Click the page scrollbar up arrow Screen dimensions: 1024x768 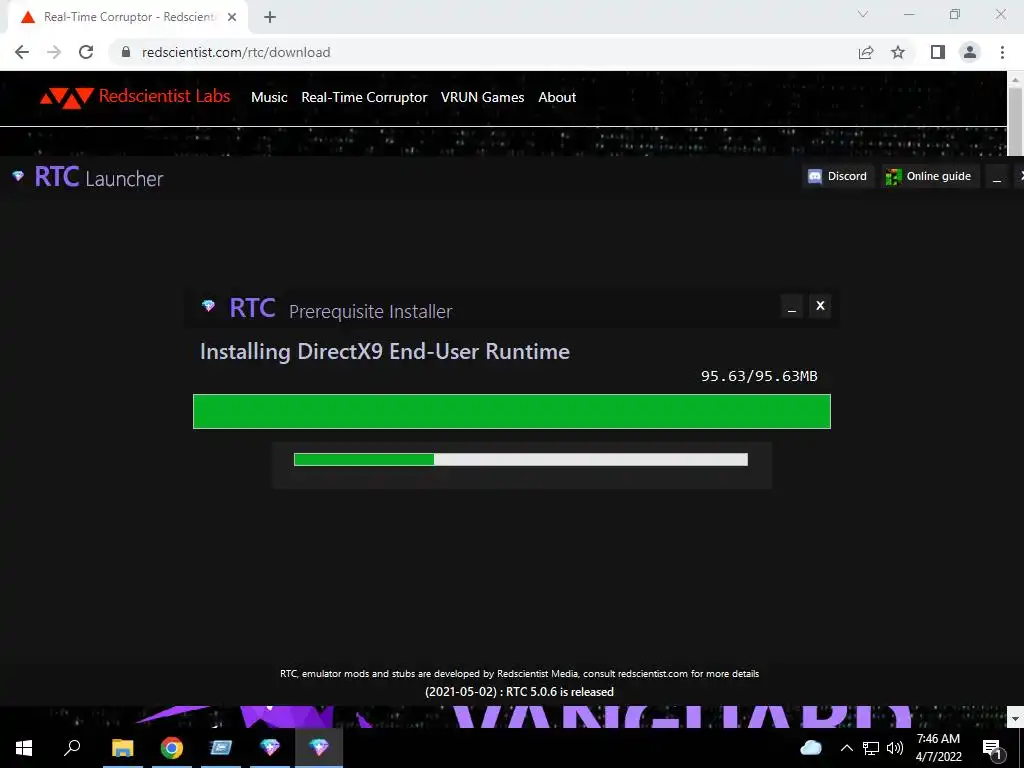coord(1015,79)
